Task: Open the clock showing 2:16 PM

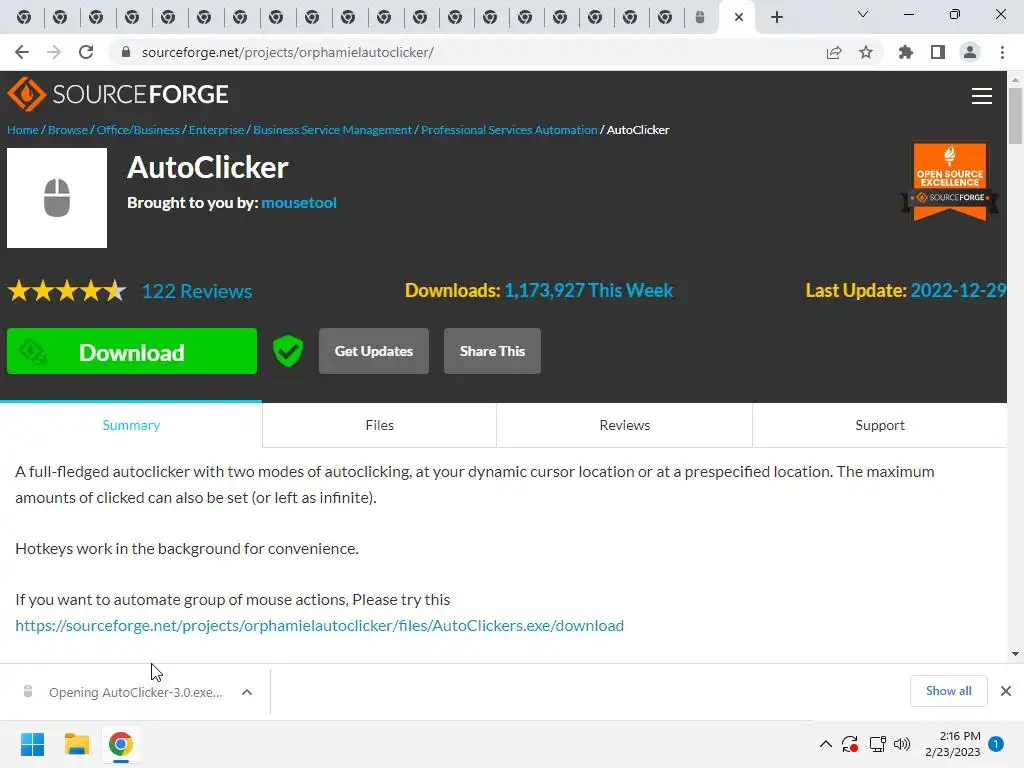Action: (x=953, y=744)
